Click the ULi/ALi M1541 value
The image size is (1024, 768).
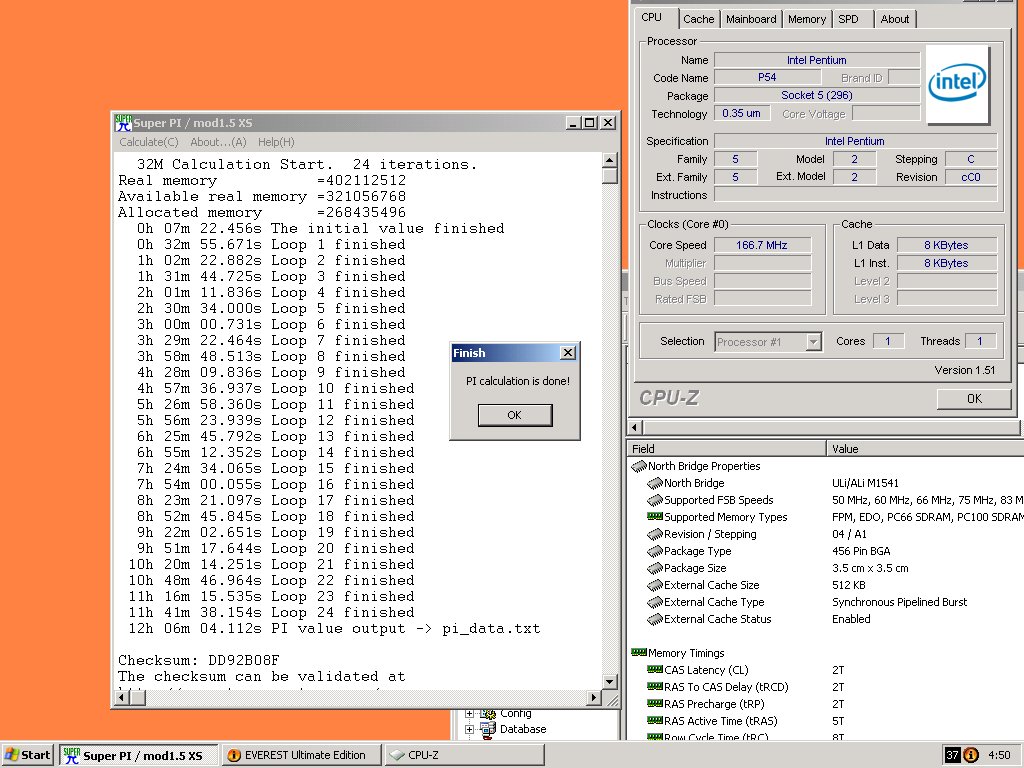tap(865, 483)
